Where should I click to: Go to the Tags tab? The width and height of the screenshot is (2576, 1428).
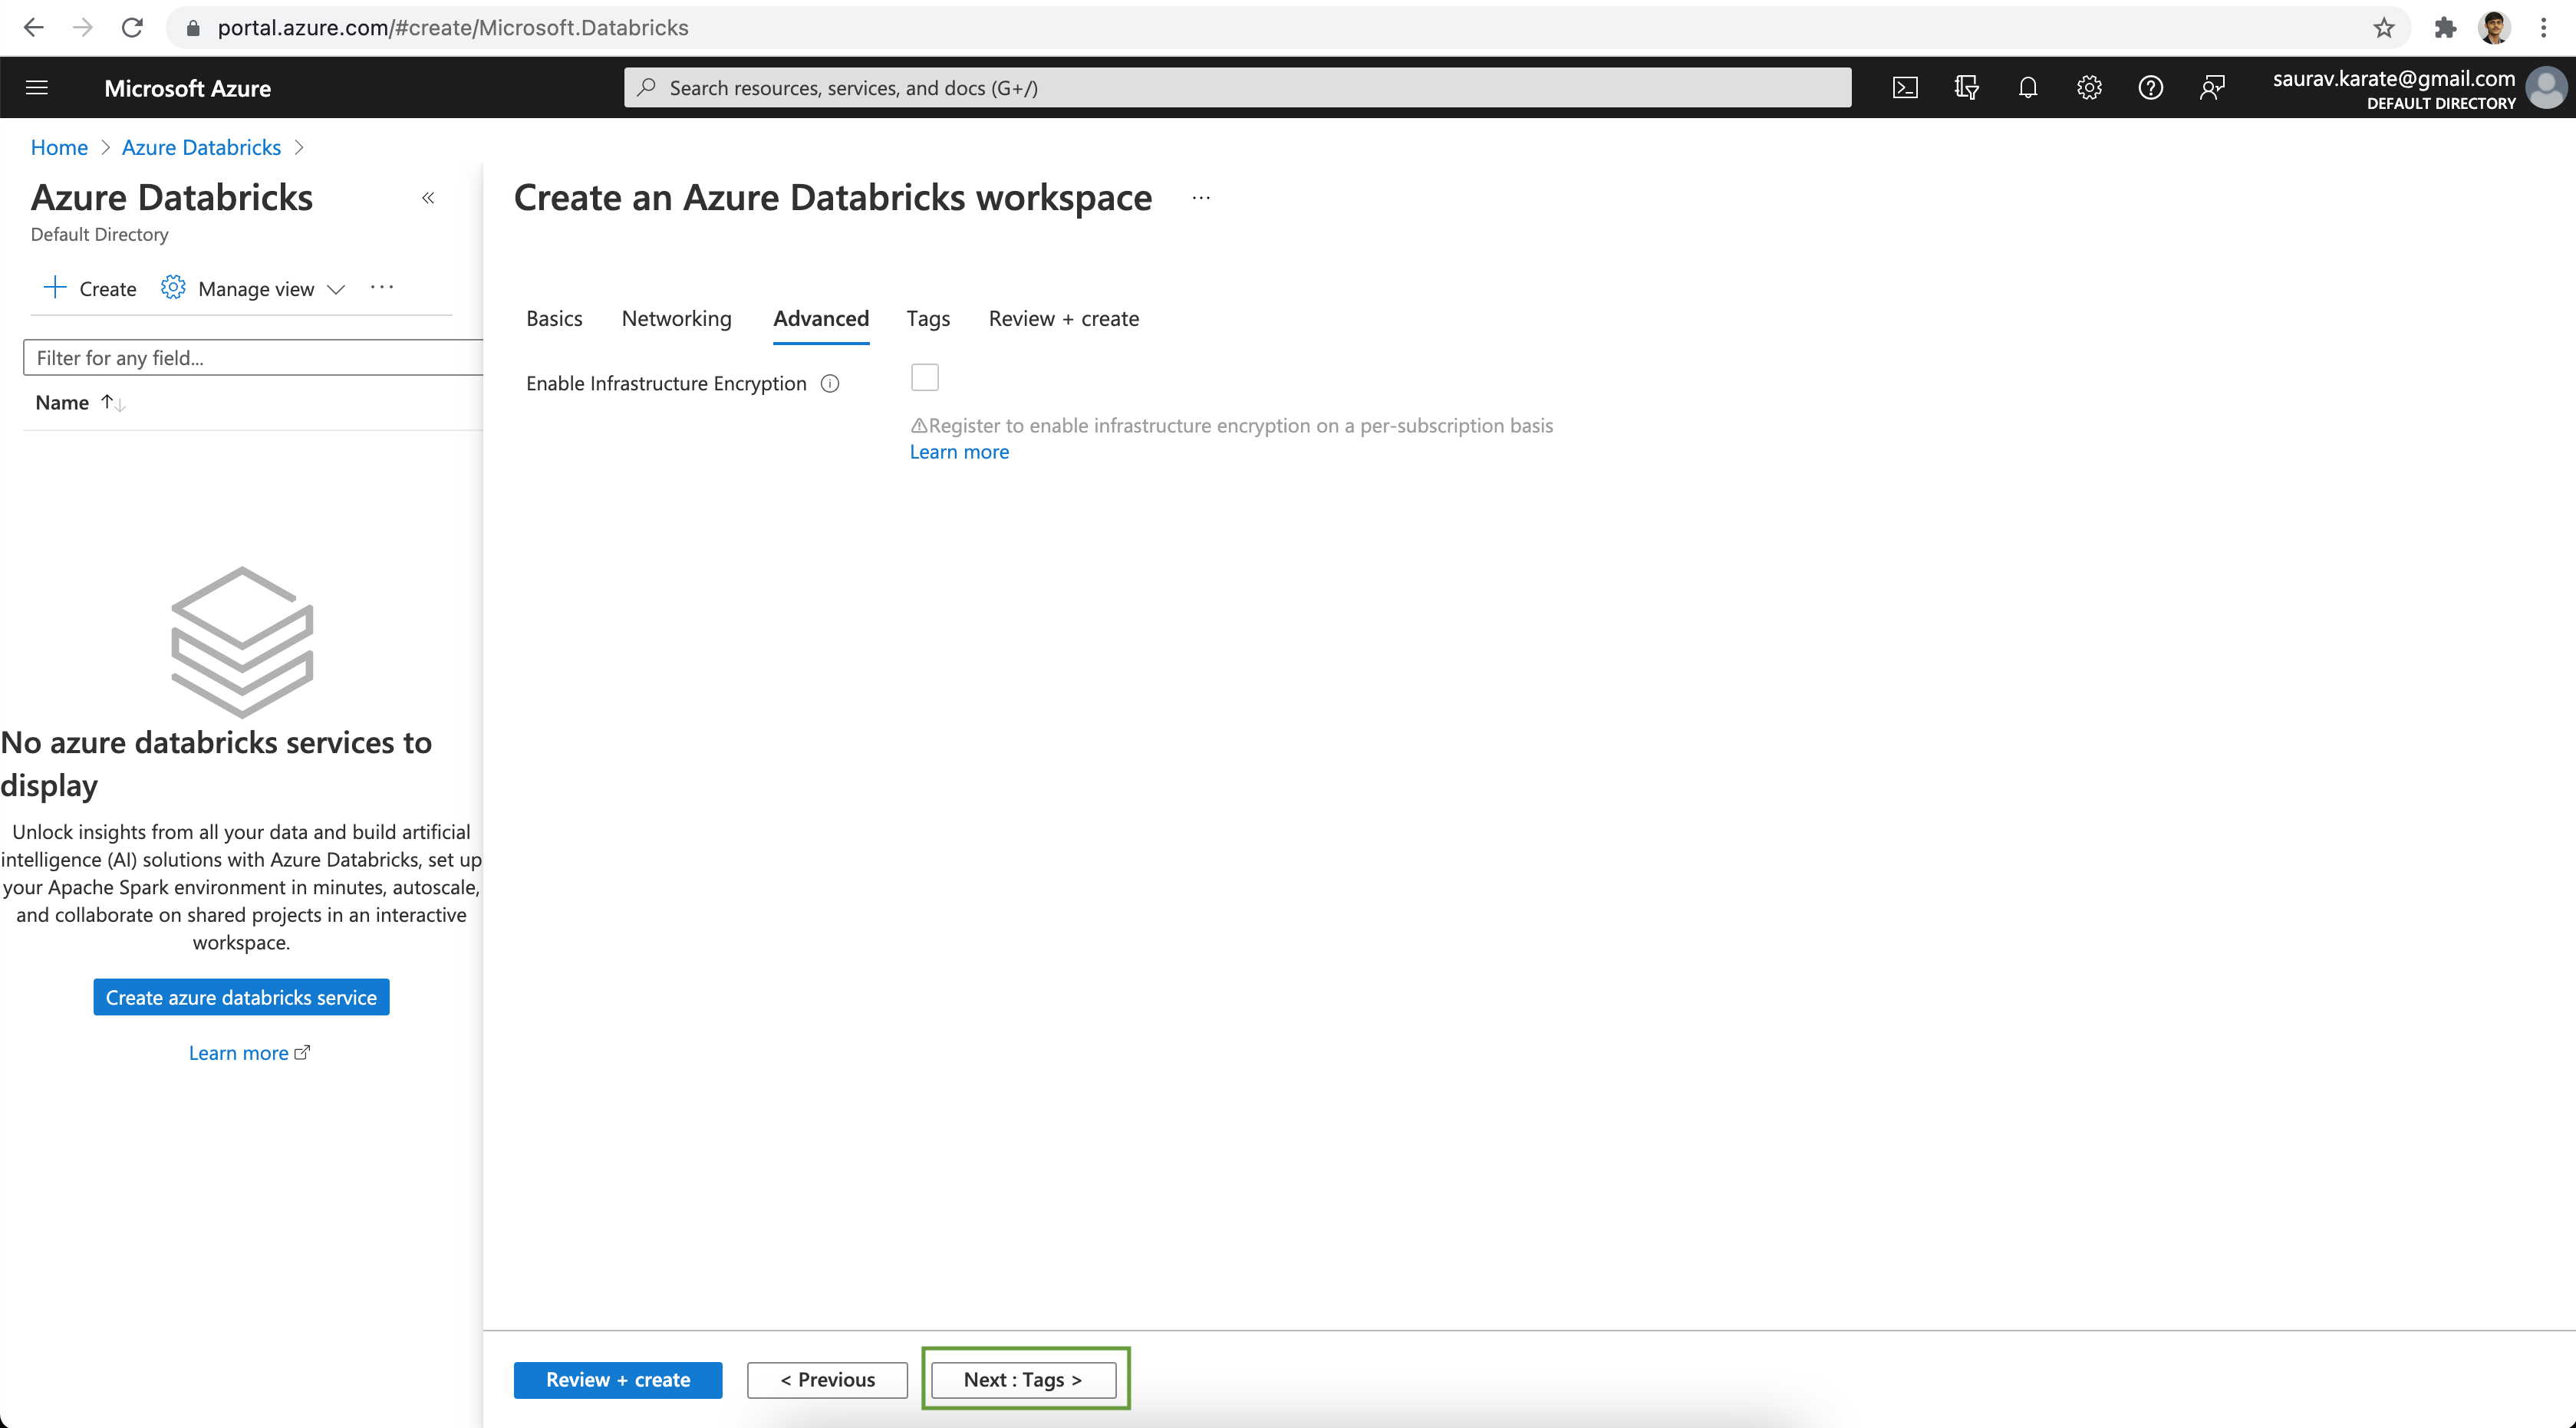click(928, 319)
